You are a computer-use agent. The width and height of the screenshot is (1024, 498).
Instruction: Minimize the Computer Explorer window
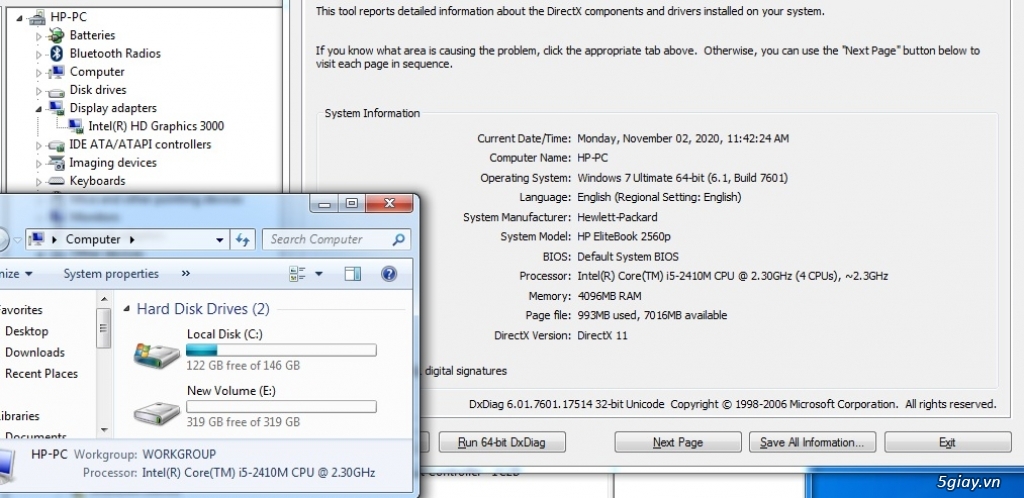coord(325,204)
